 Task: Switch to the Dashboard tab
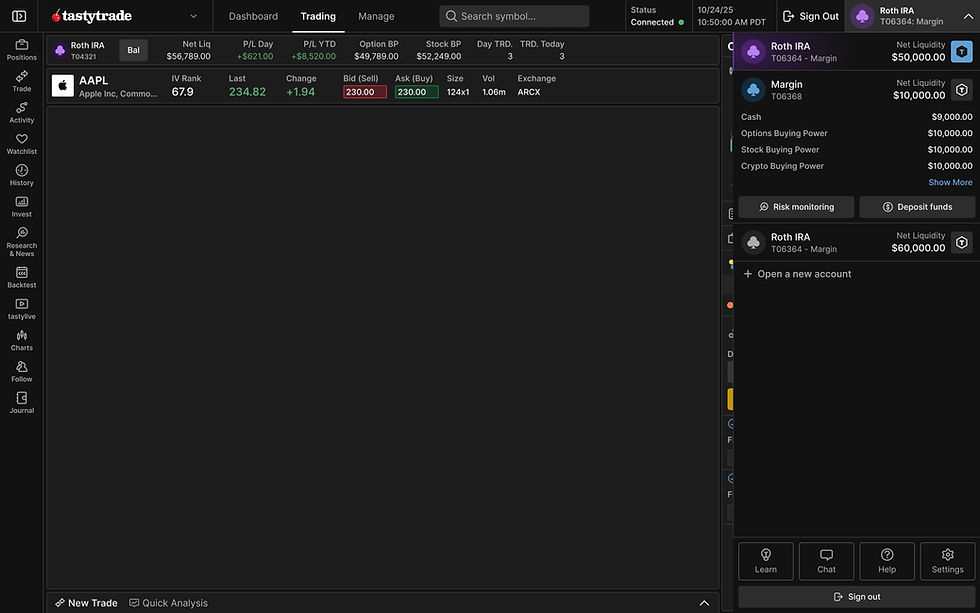coord(253,16)
